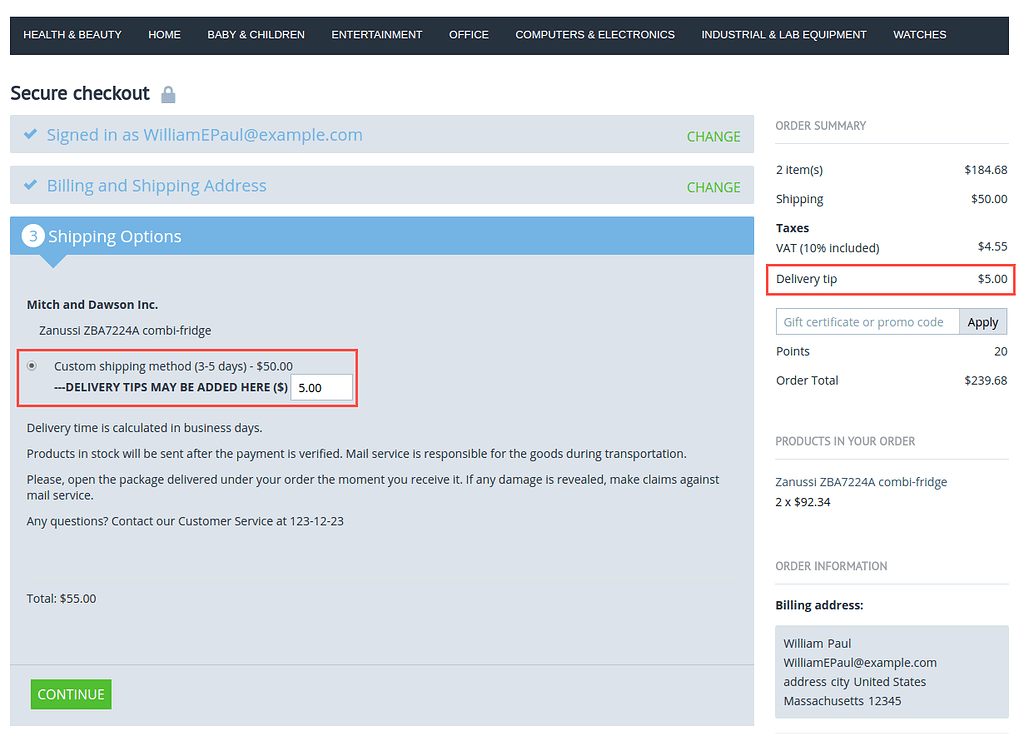Open the OFFICE category
Image resolution: width=1024 pixels, height=740 pixels.
pos(468,34)
